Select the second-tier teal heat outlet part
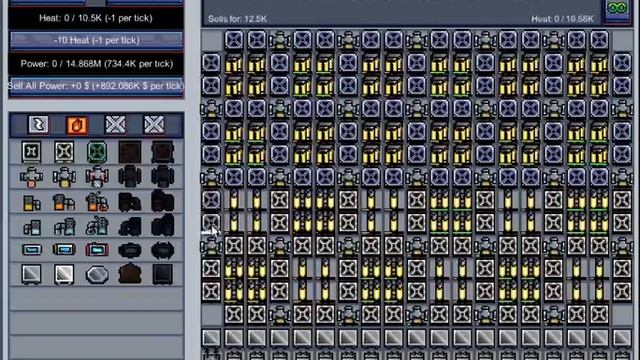 click(x=64, y=227)
